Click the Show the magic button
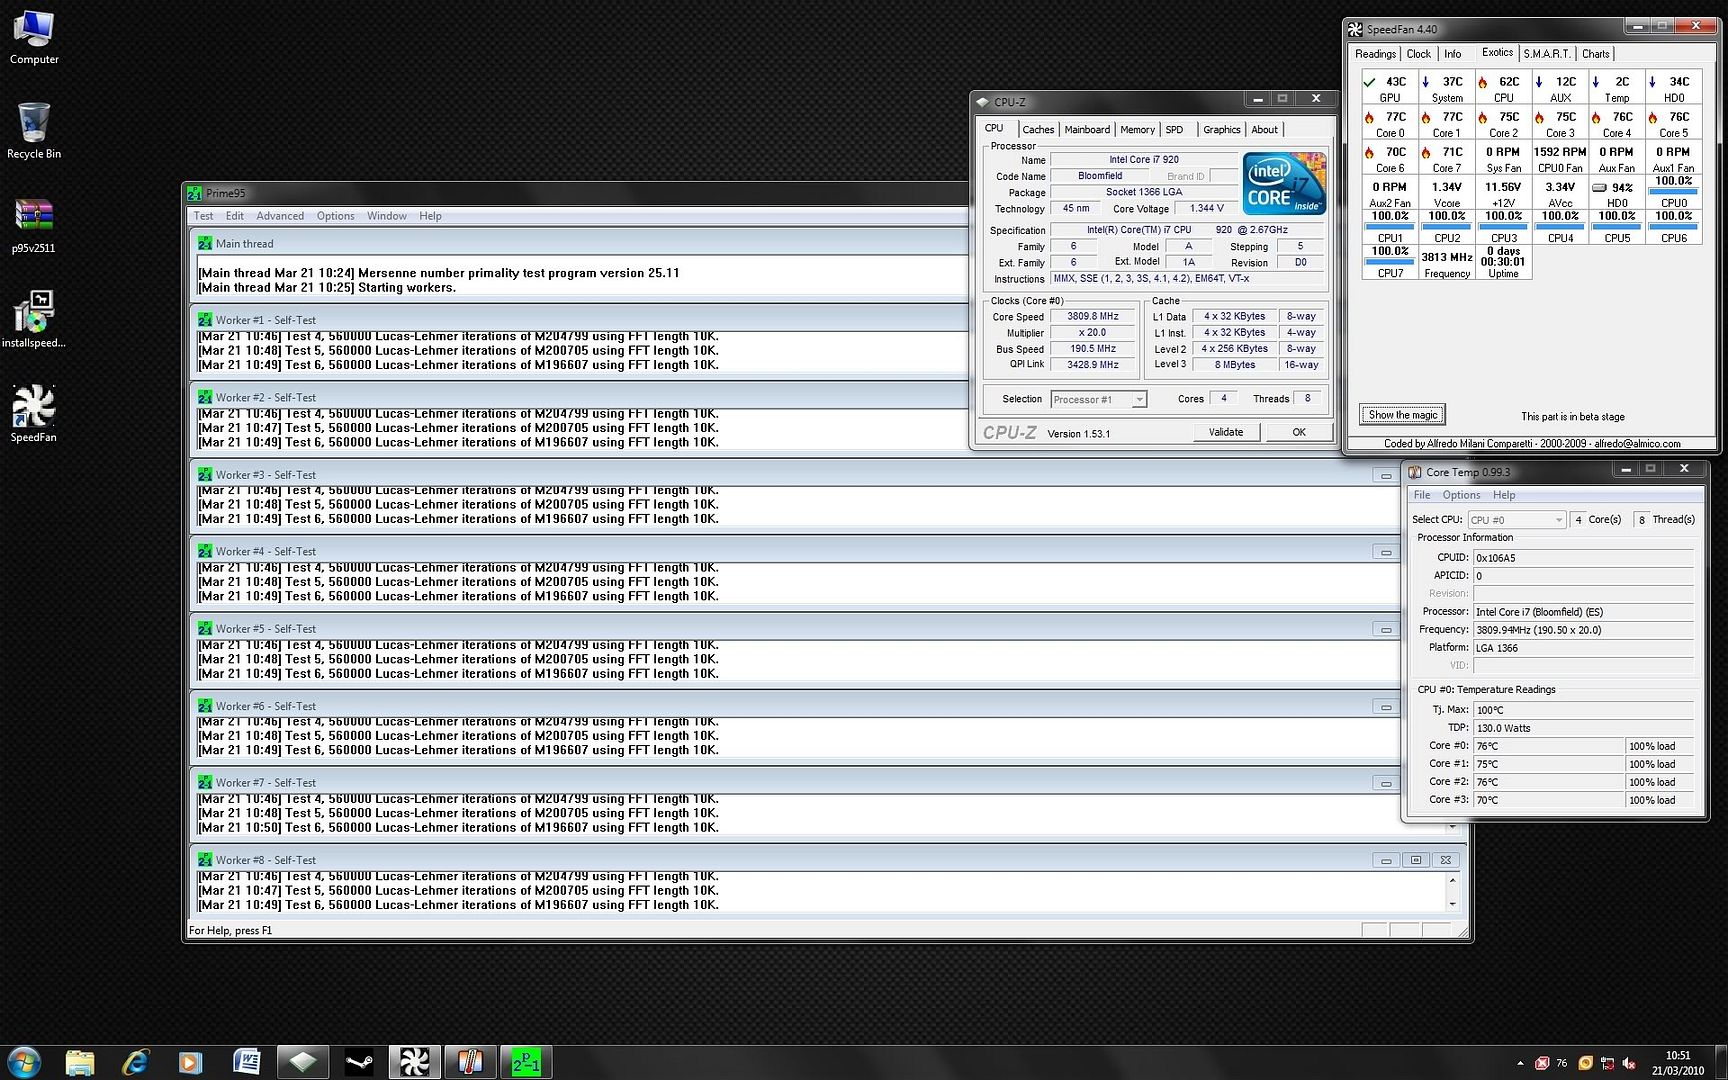This screenshot has height=1080, width=1728. 1402,415
